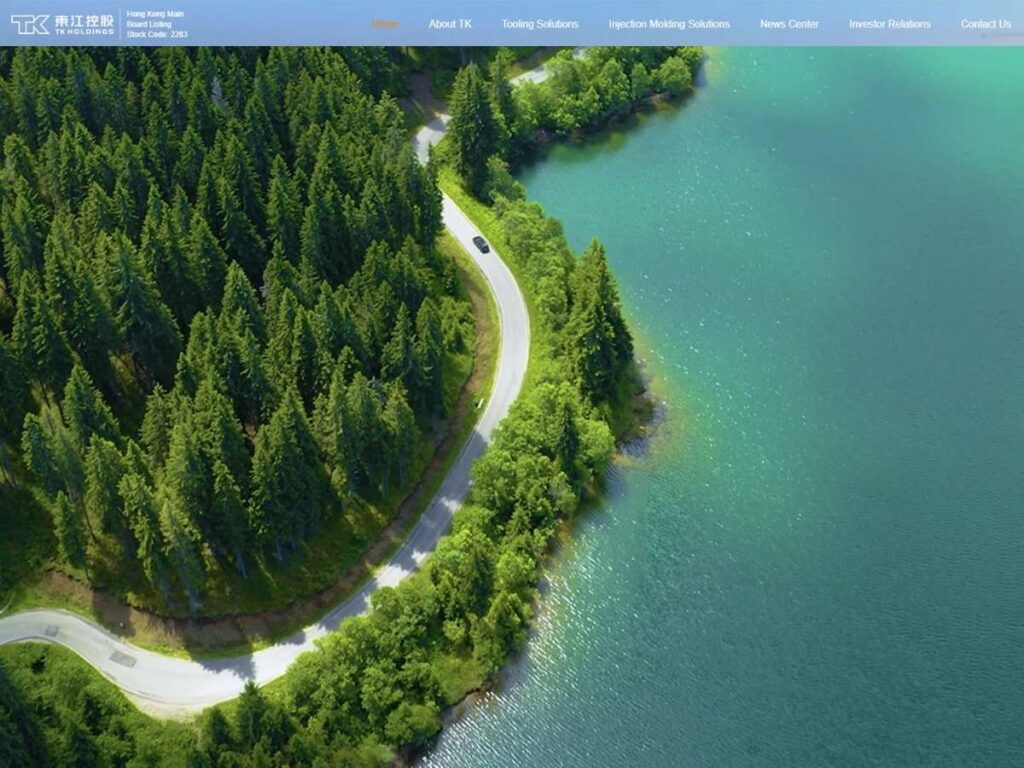Viewport: 1024px width, 768px height.
Task: Click the Hong Kong Main Board Listing text
Action: 154,19
